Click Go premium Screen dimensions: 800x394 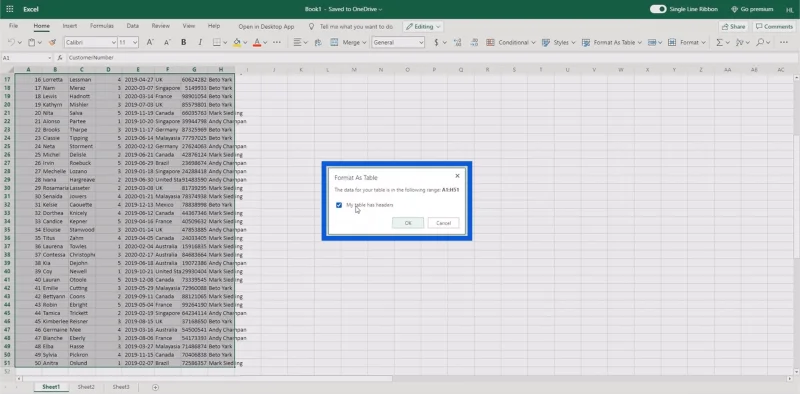[x=752, y=9]
